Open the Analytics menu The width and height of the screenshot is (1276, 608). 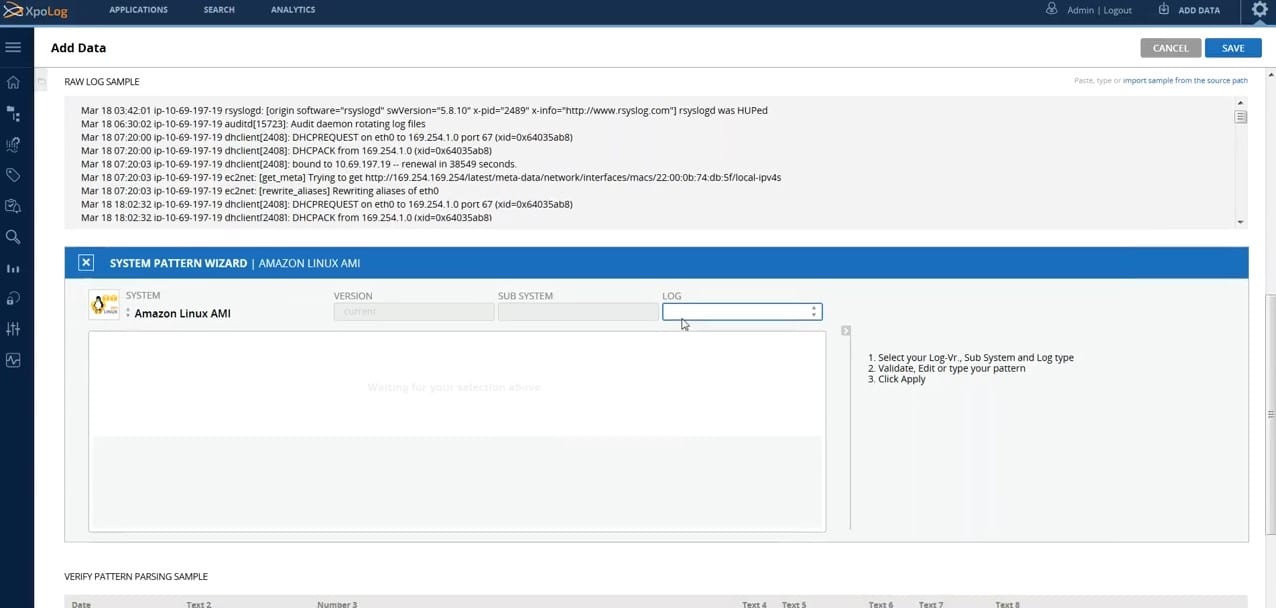pos(293,10)
